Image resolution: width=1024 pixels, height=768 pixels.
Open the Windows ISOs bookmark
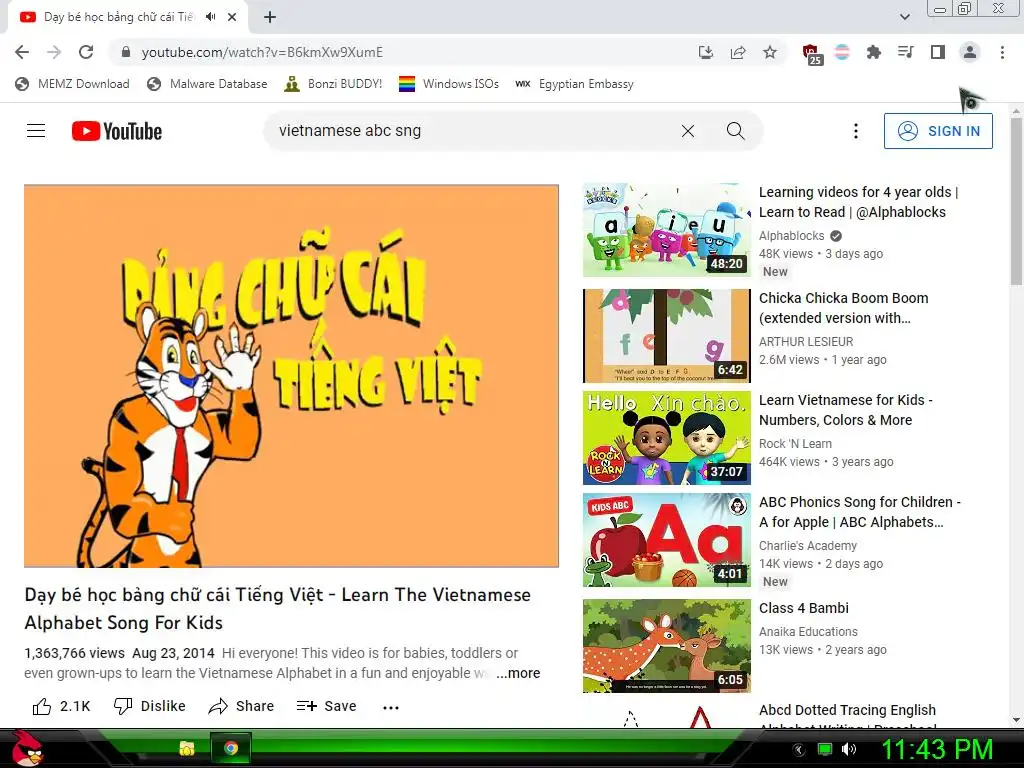(x=449, y=84)
